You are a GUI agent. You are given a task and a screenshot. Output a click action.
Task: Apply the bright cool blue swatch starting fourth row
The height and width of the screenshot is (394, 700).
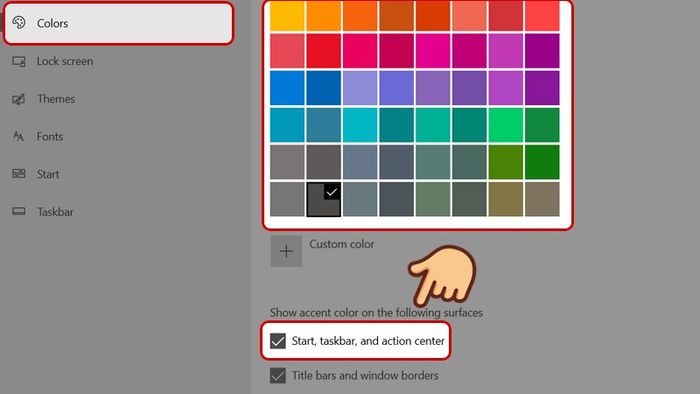(287, 125)
